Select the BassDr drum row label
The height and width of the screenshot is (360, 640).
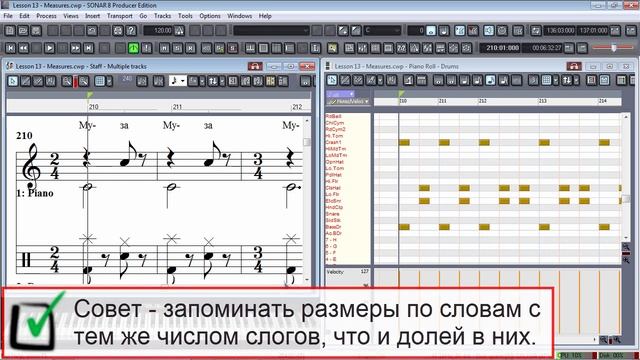click(x=333, y=227)
